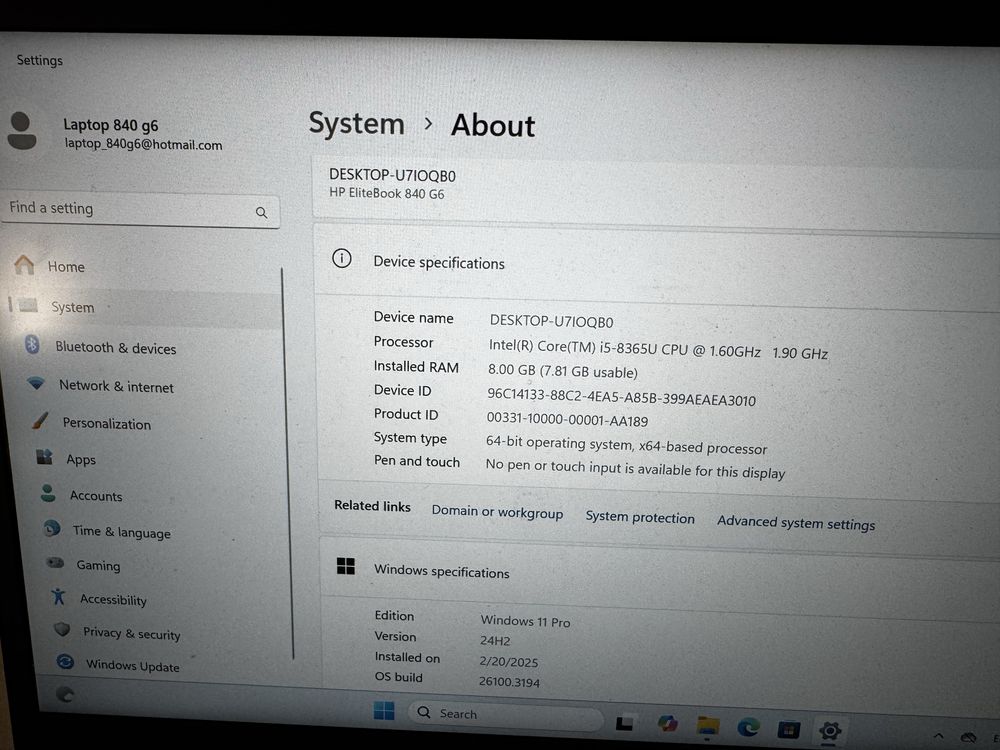
Task: Click the Home house icon
Action: click(x=24, y=264)
